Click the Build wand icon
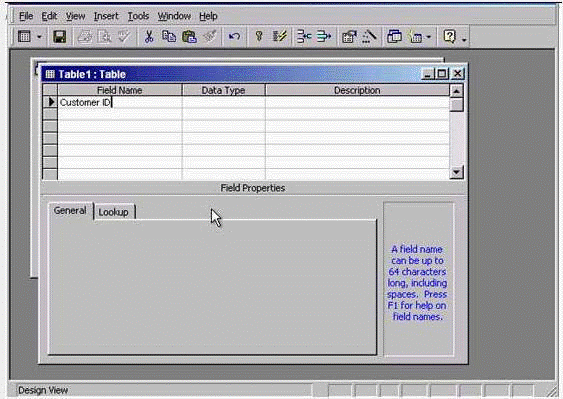Viewport: 563px width, 399px height. pyautogui.click(x=369, y=37)
